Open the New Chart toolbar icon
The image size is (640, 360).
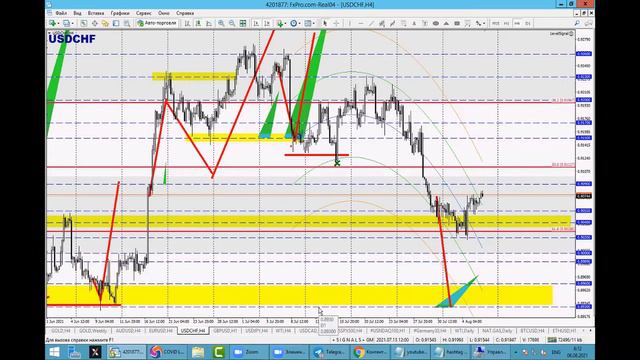point(52,23)
